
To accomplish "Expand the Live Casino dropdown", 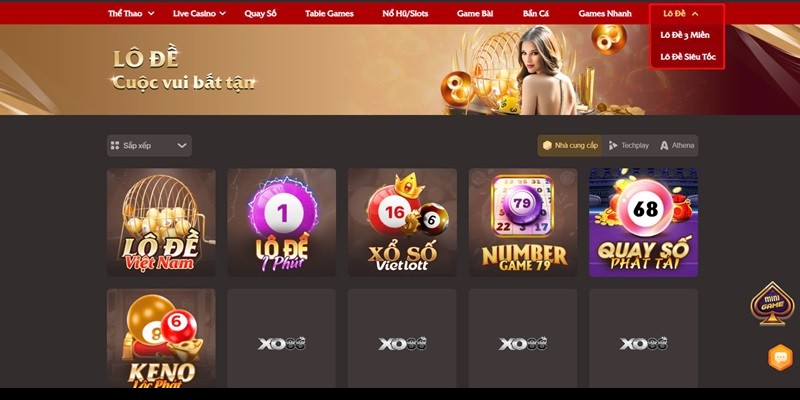I will coord(199,14).
